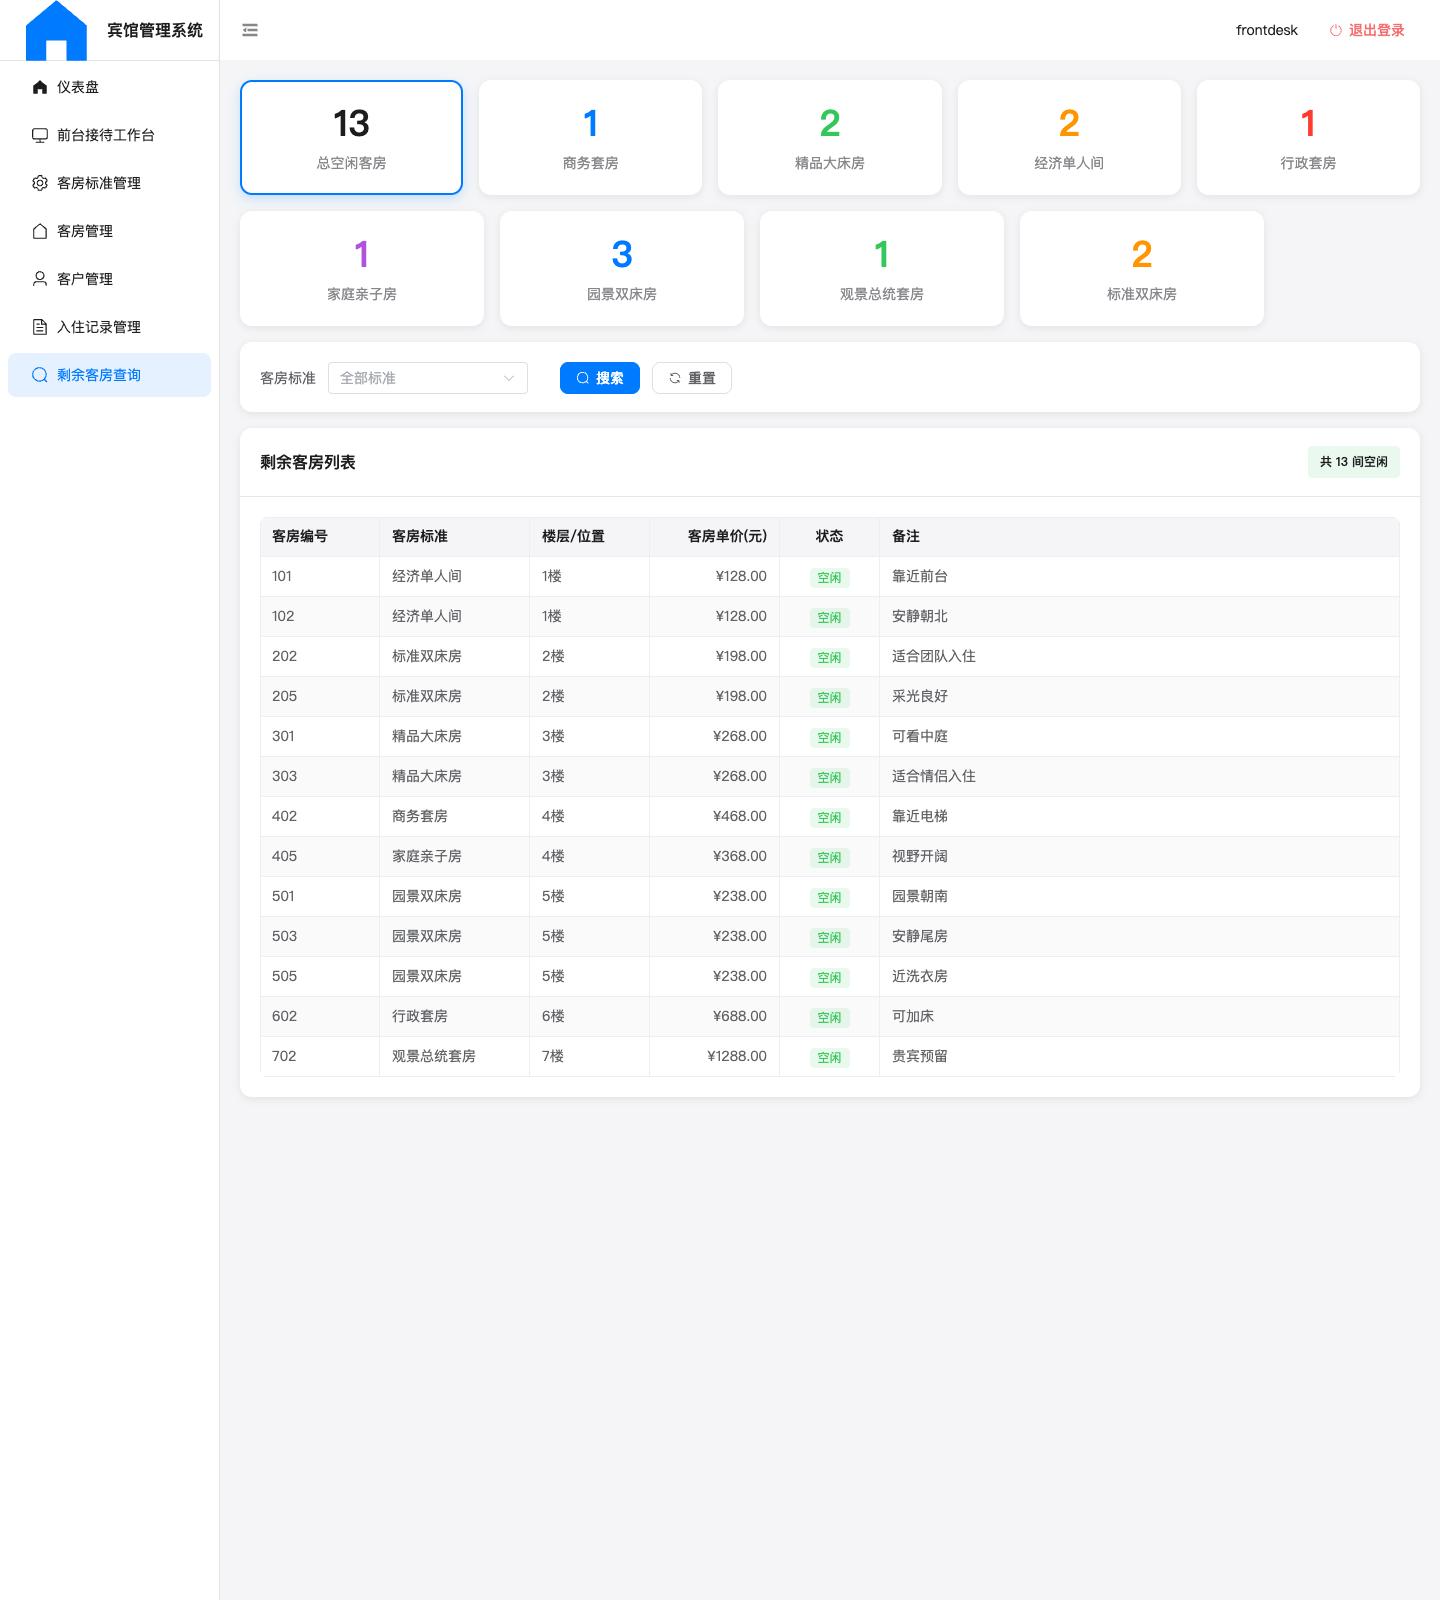The width and height of the screenshot is (1440, 1600).
Task: Select the 精品大床房 stat card
Action: click(830, 137)
